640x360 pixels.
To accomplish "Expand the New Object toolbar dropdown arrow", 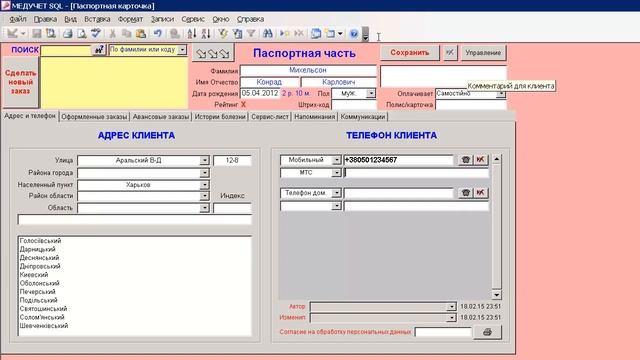I will [x=340, y=33].
